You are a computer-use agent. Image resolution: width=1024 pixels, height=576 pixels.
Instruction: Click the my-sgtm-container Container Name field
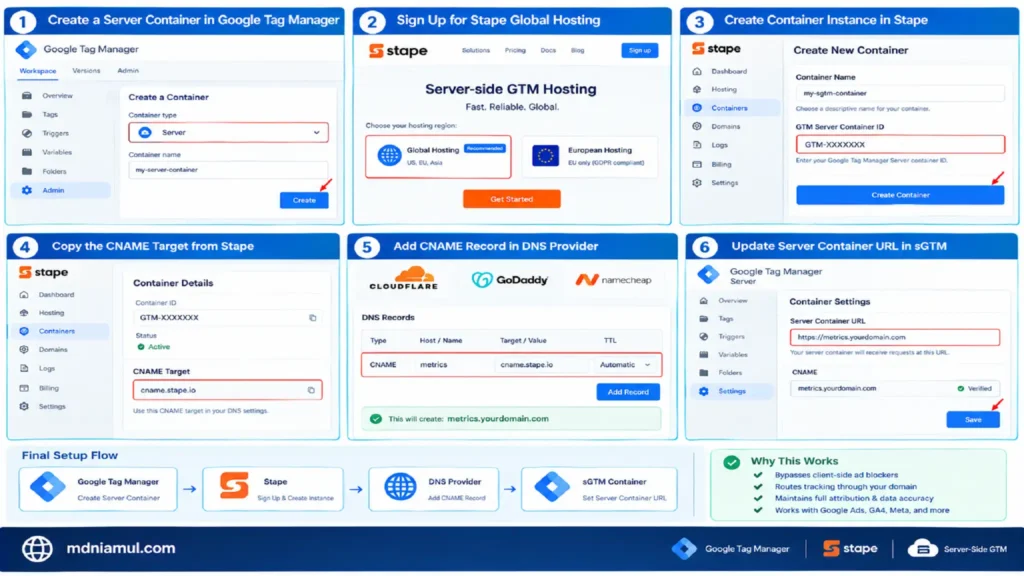click(900, 93)
